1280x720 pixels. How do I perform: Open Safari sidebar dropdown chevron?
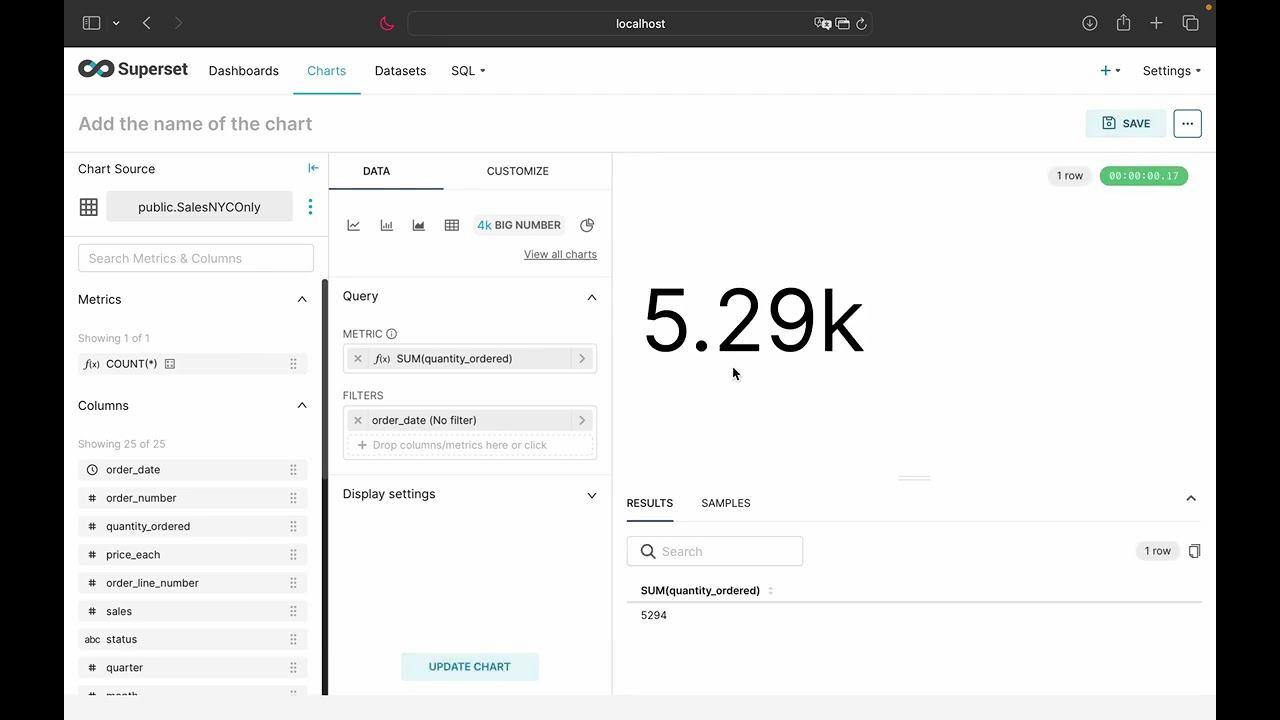[116, 23]
